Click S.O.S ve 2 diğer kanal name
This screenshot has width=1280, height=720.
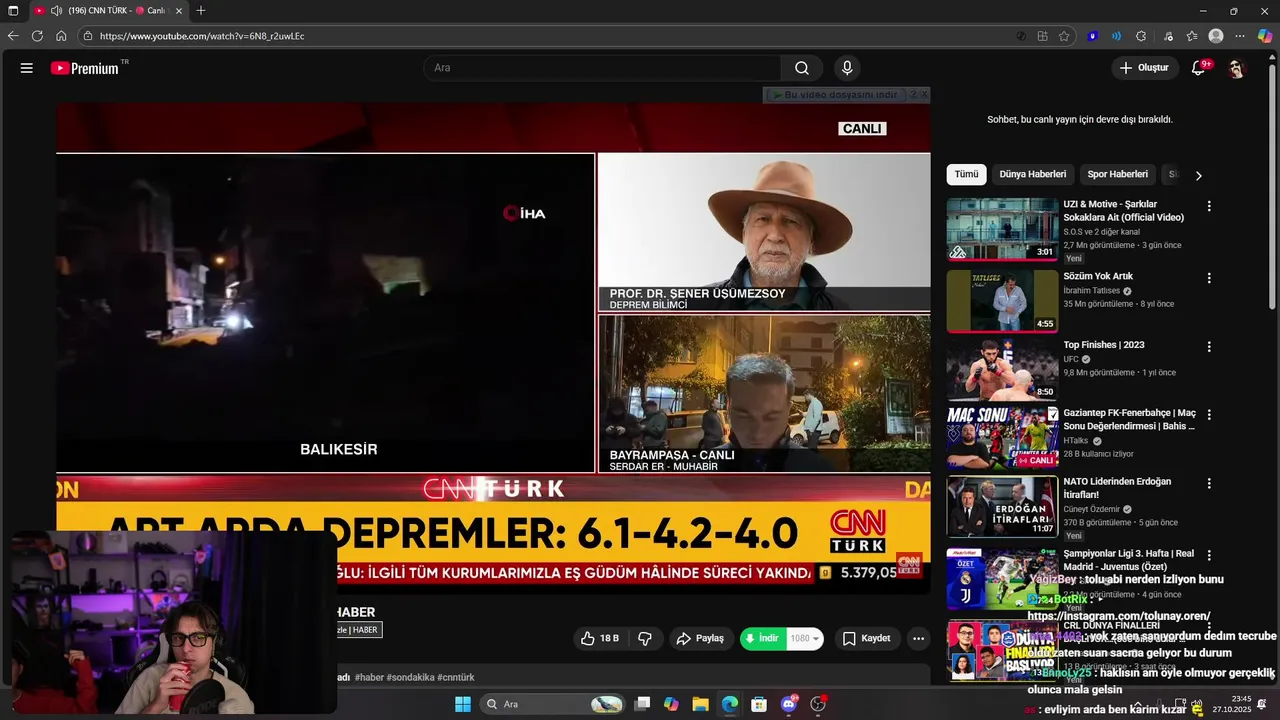[x=1101, y=232]
